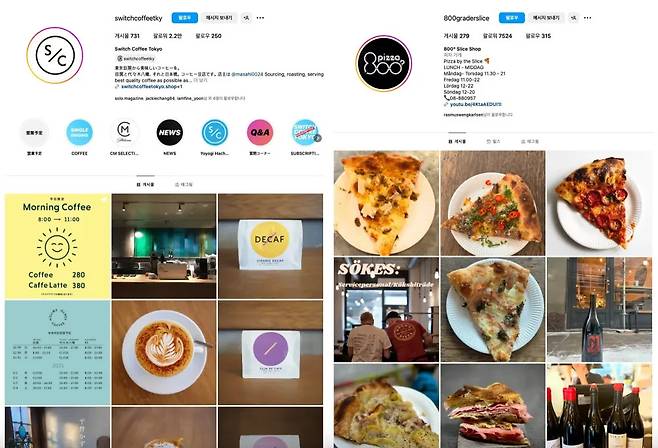Open the CM Selection story highlight

point(124,133)
